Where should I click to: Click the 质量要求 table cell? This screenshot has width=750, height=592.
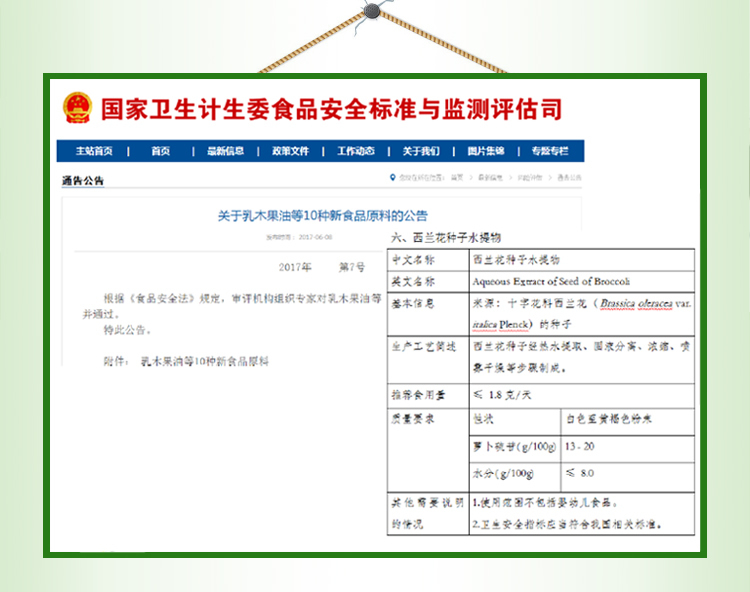coord(429,450)
